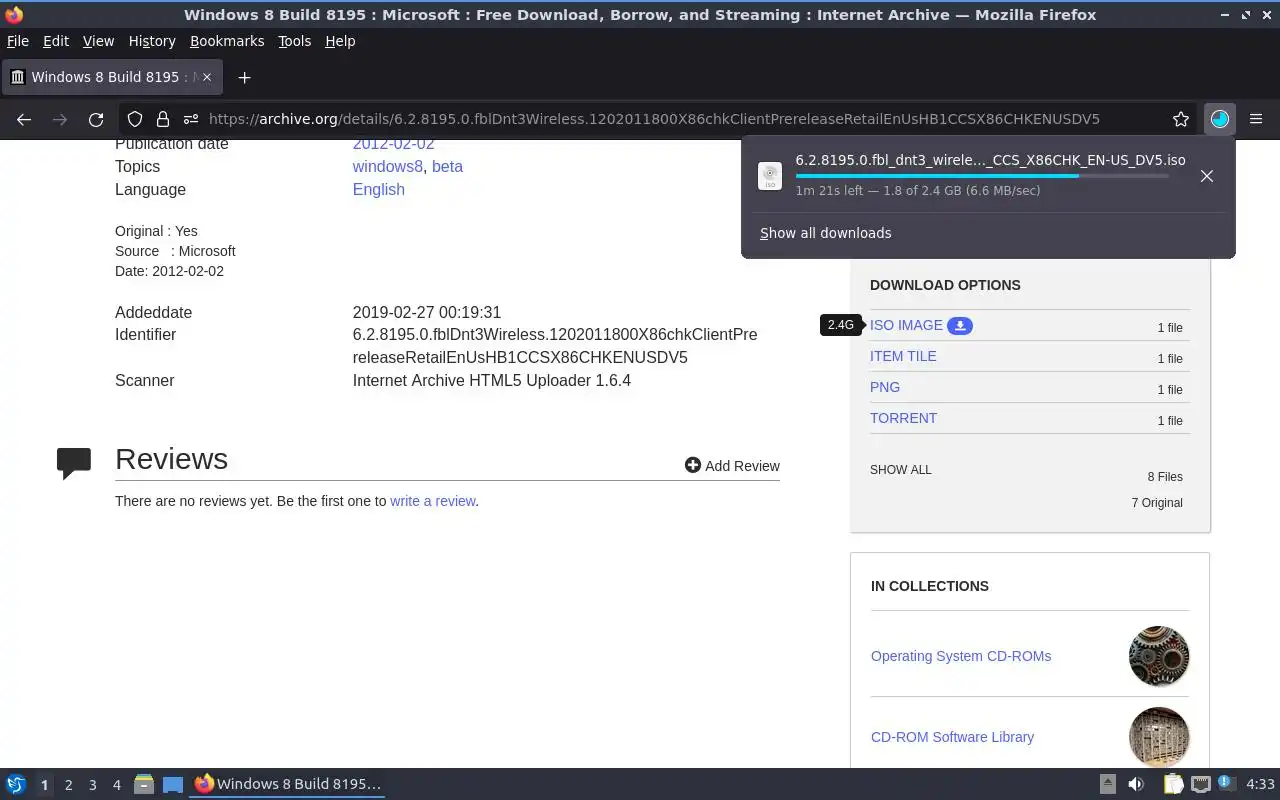1280x800 pixels.
Task: Open the File menu
Action: point(18,41)
